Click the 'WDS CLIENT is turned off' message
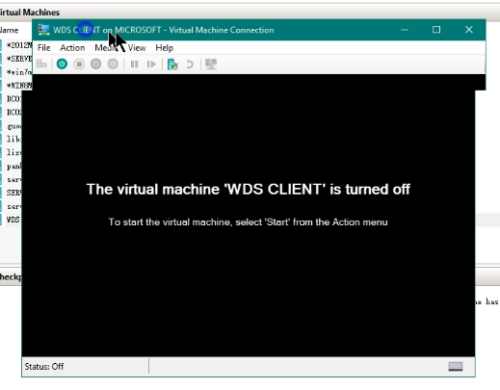Viewport: 500px width, 390px height. click(x=248, y=189)
